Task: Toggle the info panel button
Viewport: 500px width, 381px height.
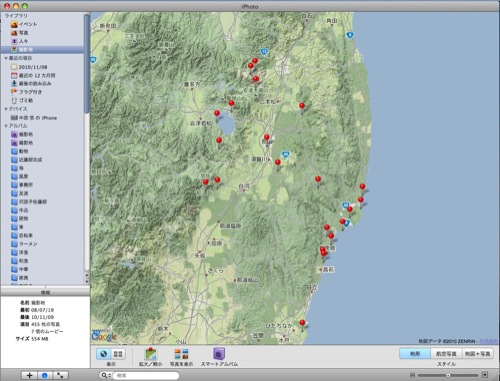Action: pyautogui.click(x=45, y=375)
